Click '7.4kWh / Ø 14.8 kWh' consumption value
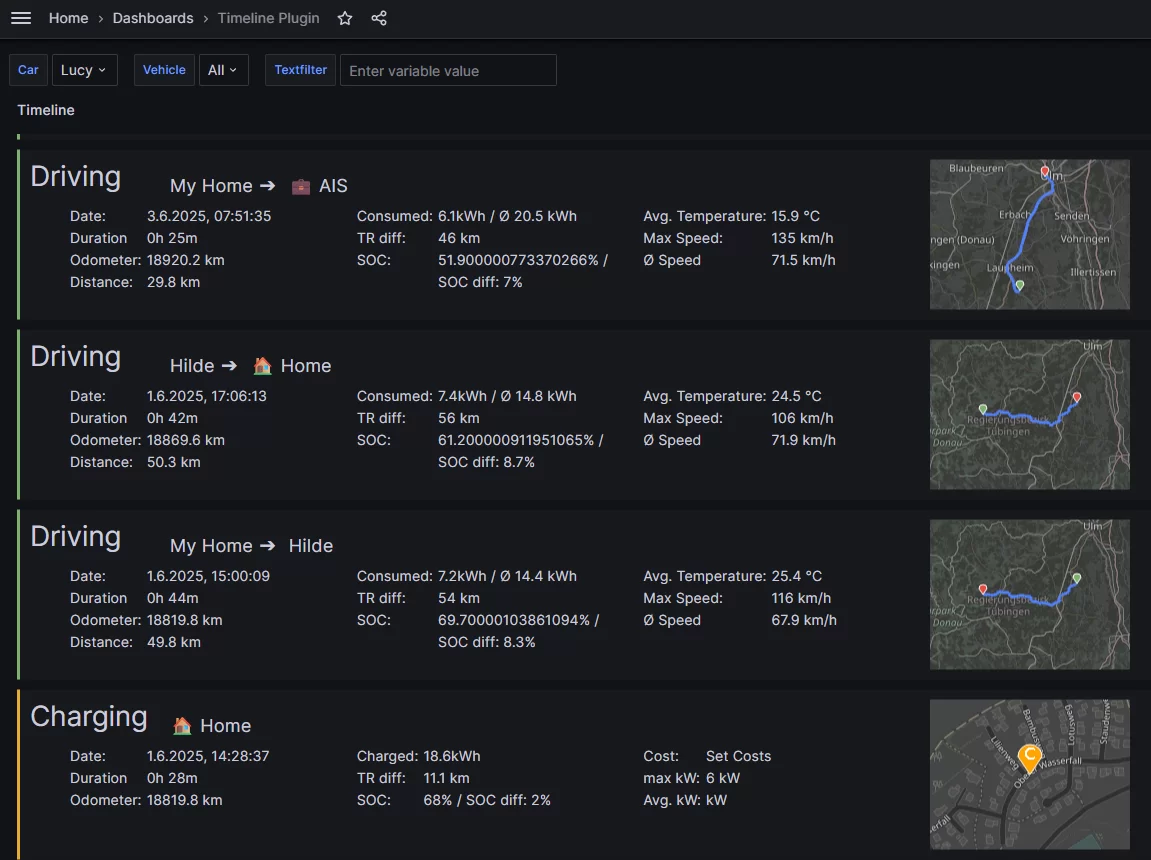The width and height of the screenshot is (1151, 860). (x=507, y=396)
